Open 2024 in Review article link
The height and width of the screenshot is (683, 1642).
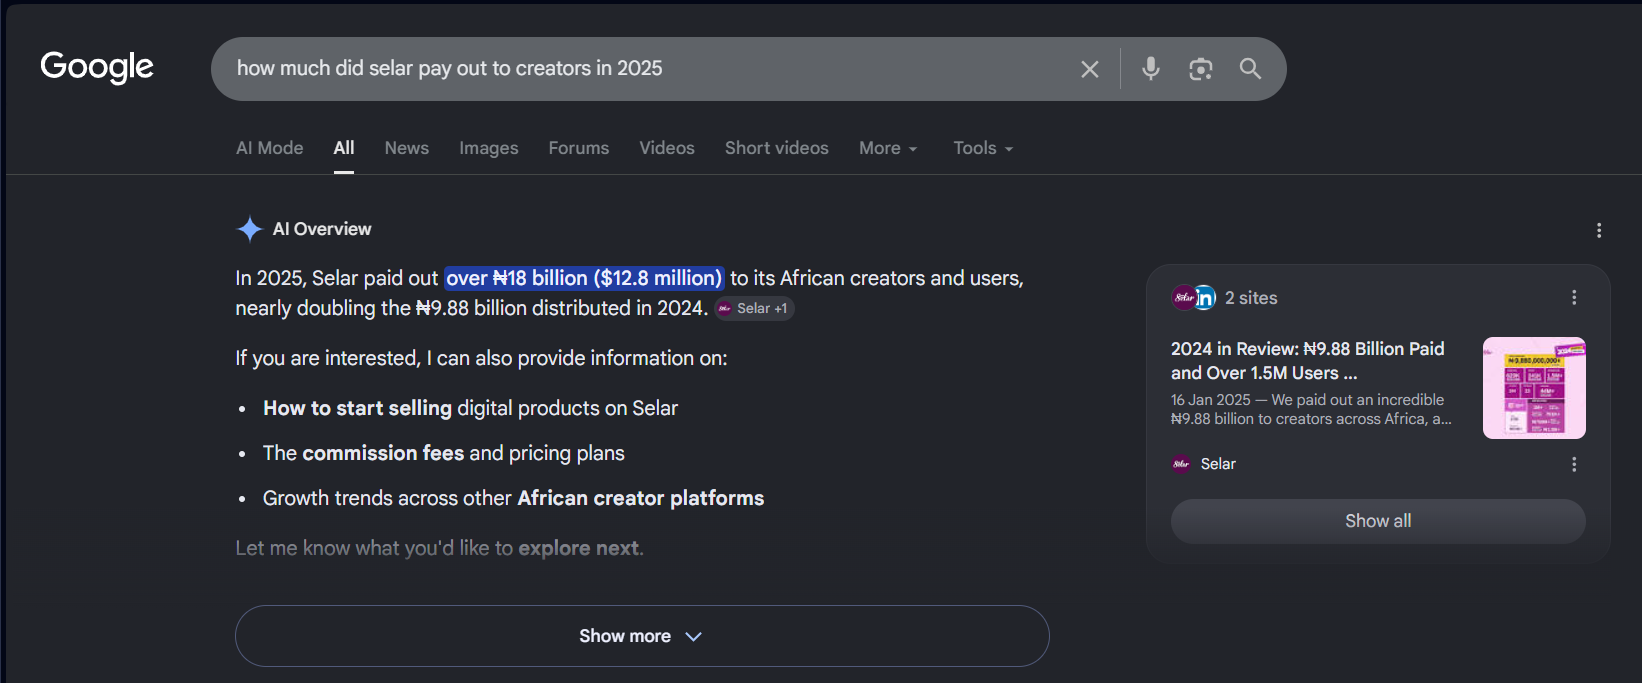point(1308,360)
